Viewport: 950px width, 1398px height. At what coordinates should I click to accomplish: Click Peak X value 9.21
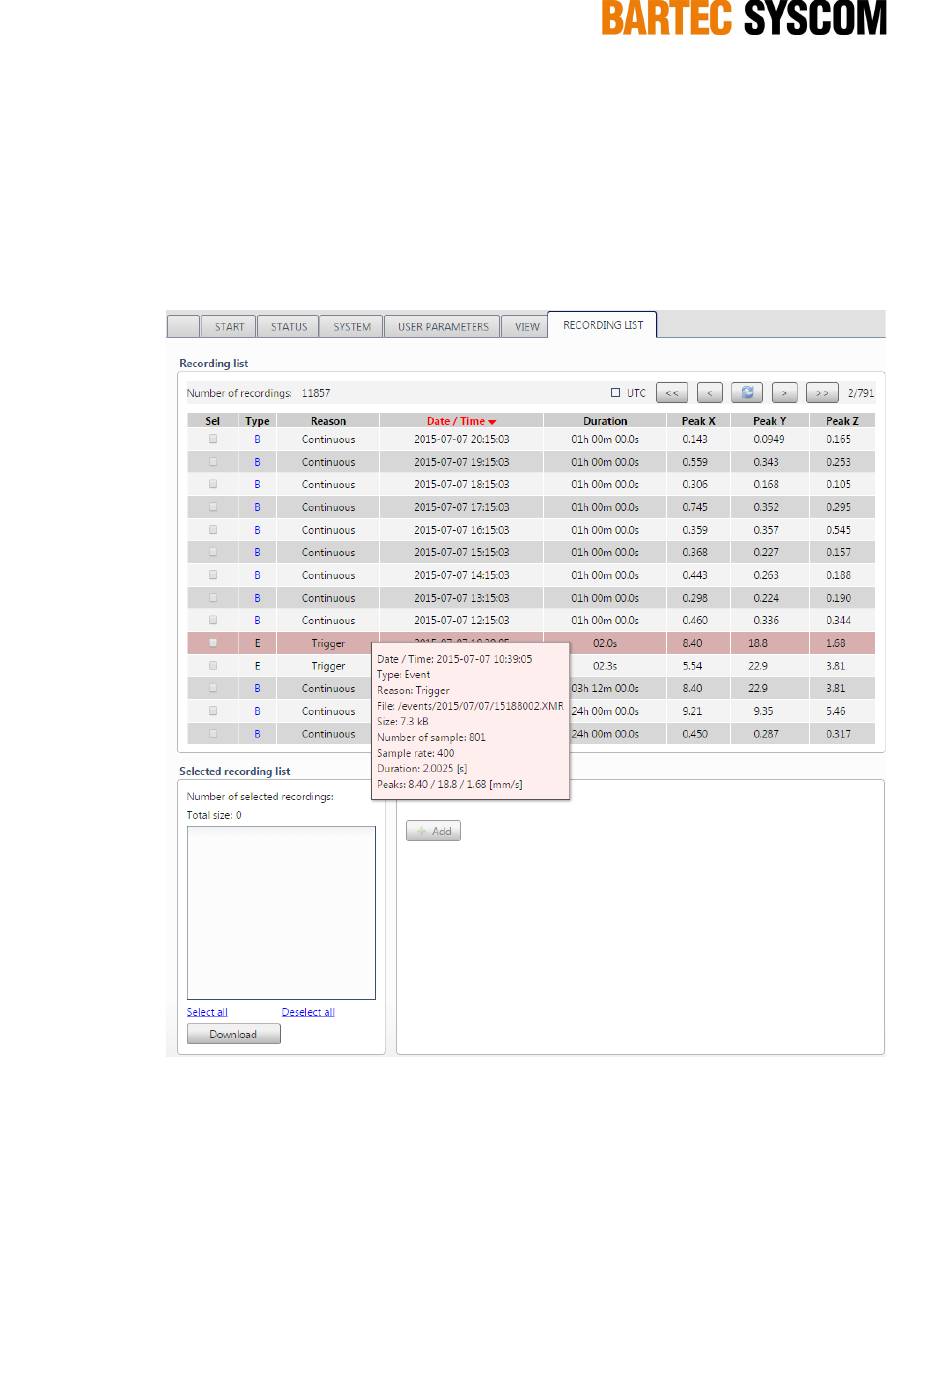pos(692,711)
